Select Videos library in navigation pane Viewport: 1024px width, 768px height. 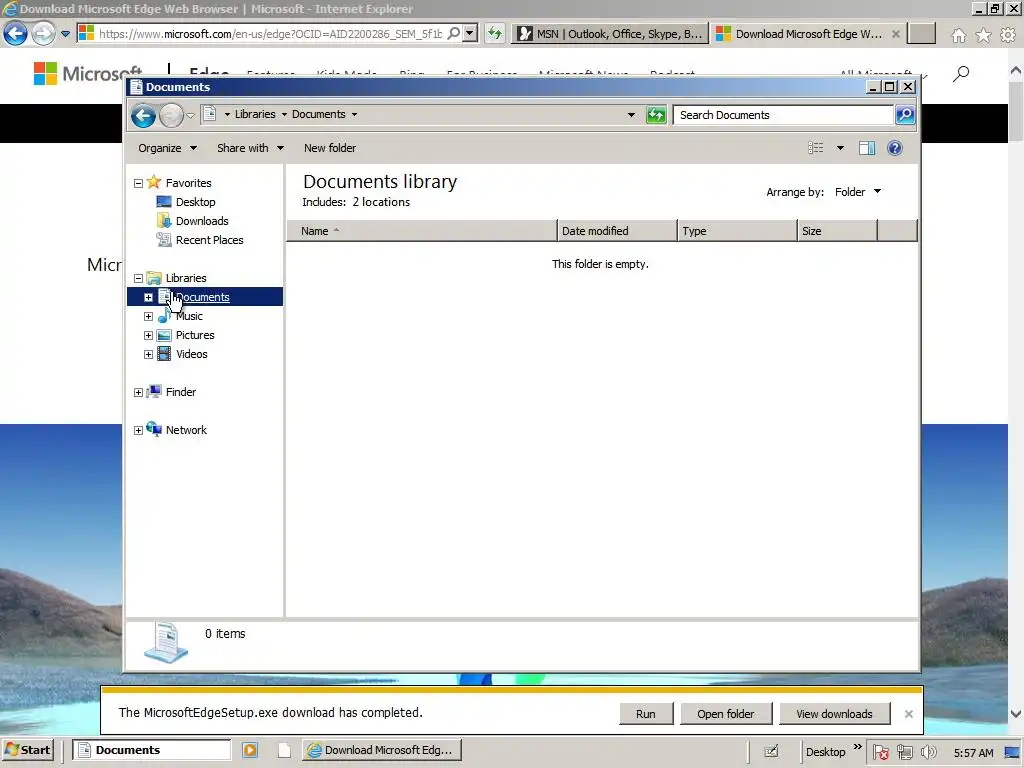tap(191, 354)
